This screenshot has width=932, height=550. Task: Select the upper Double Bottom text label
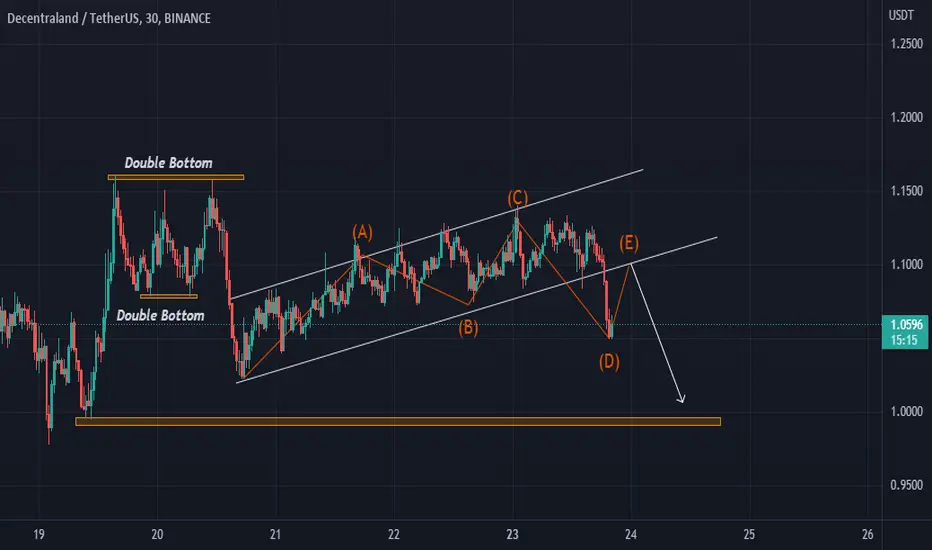coord(168,163)
